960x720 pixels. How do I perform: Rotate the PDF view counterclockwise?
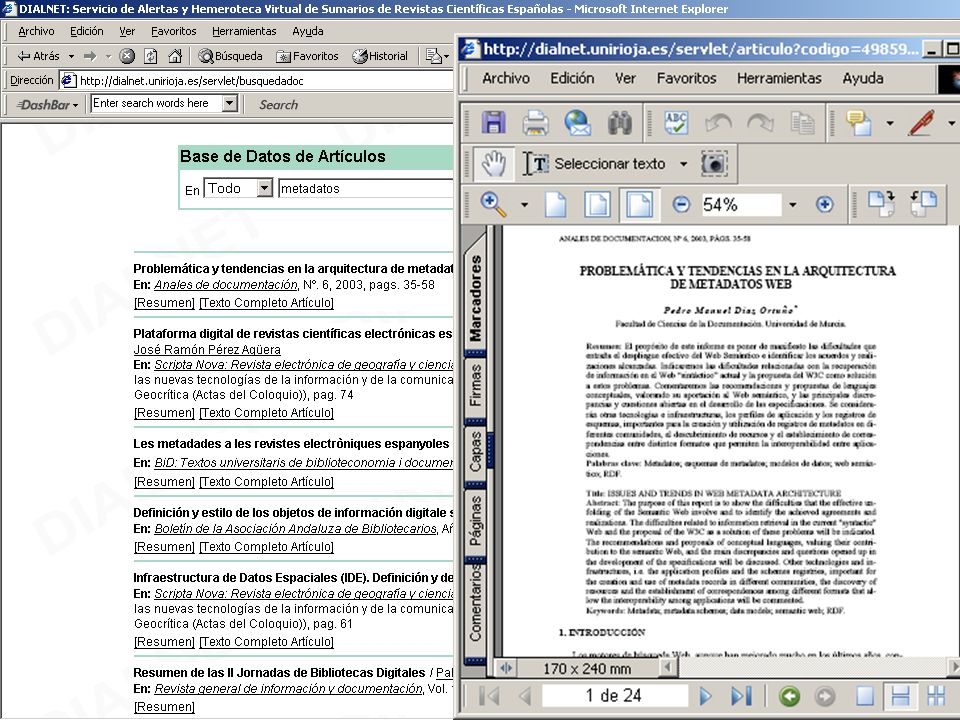click(924, 204)
